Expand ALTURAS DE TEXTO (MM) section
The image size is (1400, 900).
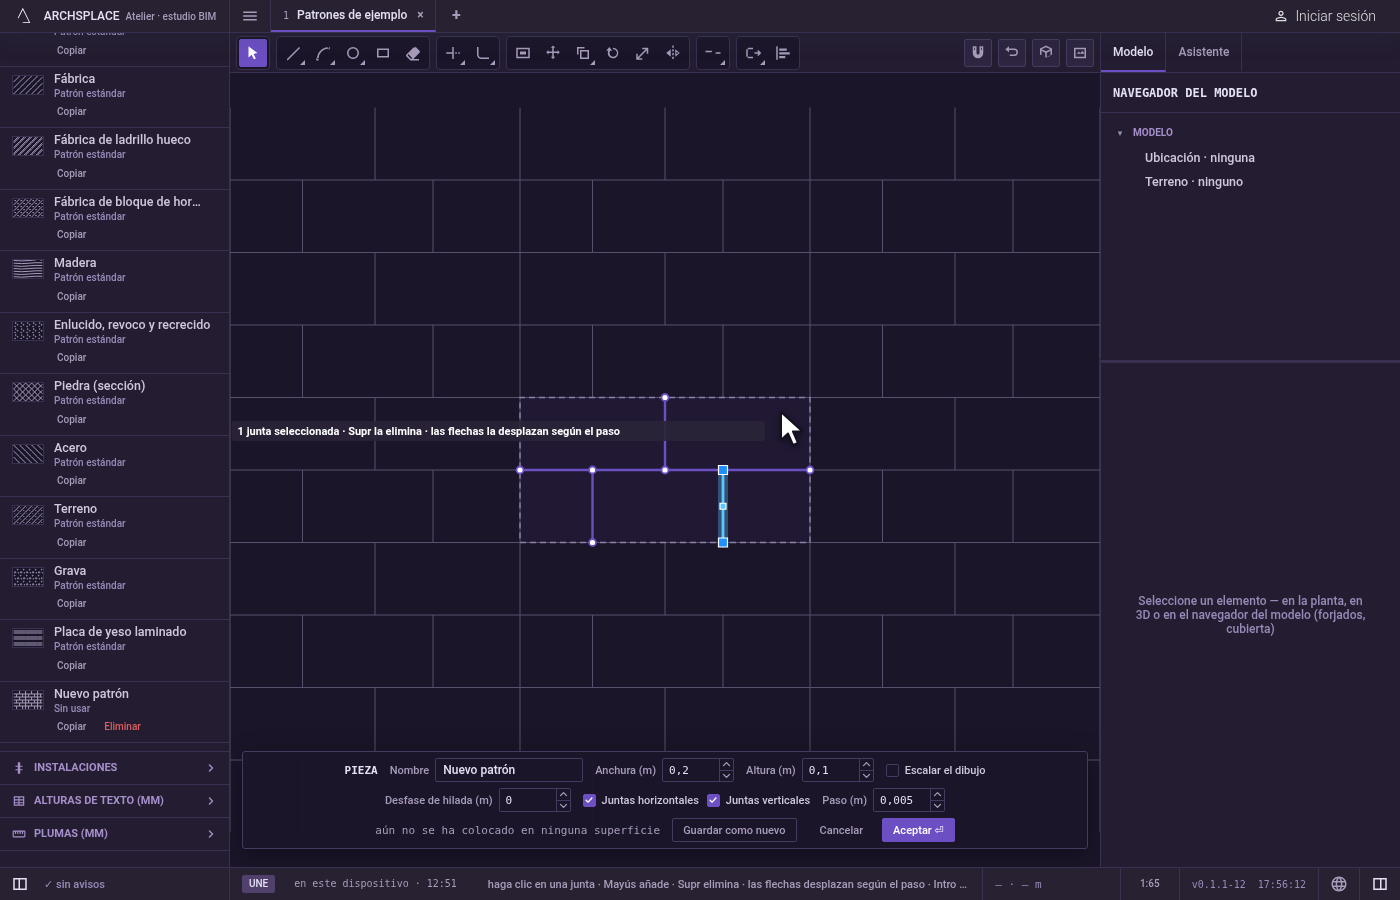pos(114,800)
